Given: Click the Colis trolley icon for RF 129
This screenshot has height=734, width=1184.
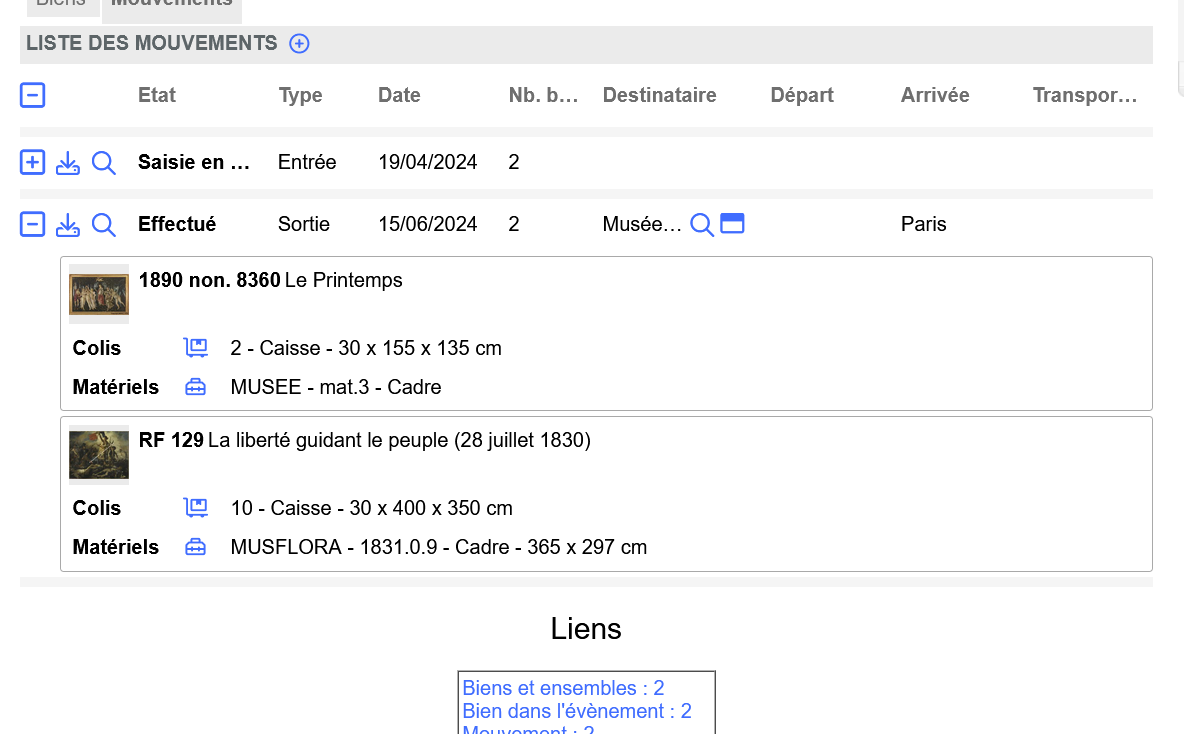Looking at the screenshot, I should tap(196, 508).
